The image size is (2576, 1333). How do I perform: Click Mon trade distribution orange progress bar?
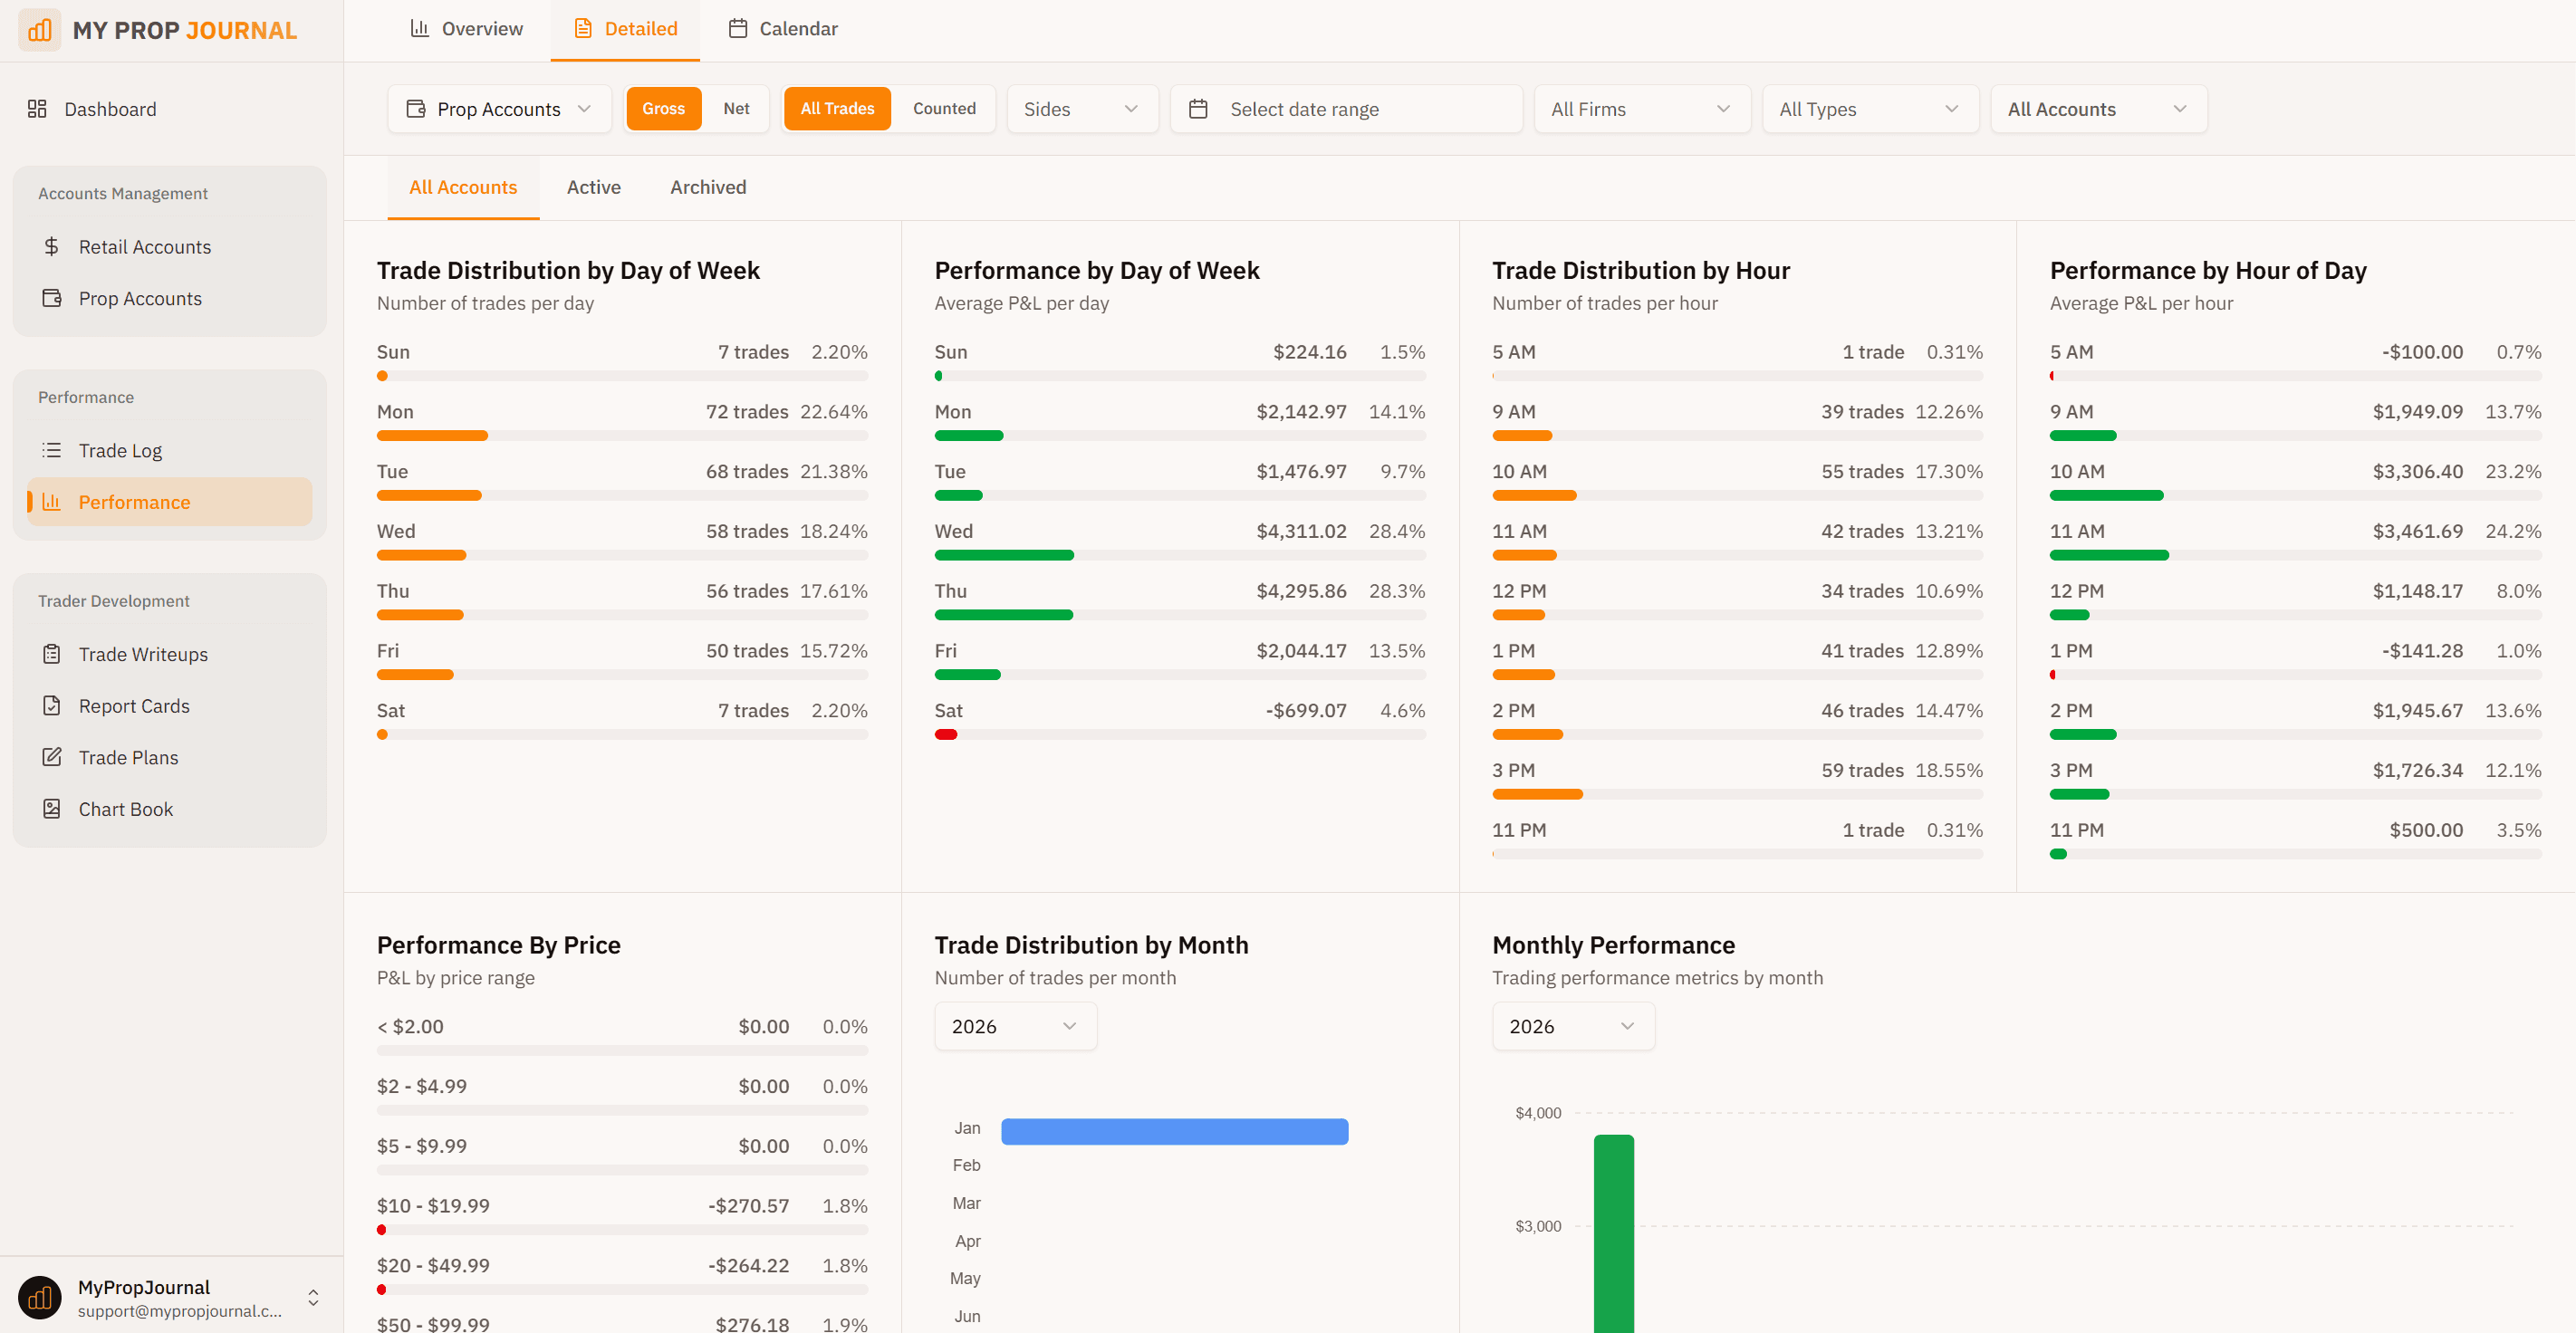click(432, 436)
